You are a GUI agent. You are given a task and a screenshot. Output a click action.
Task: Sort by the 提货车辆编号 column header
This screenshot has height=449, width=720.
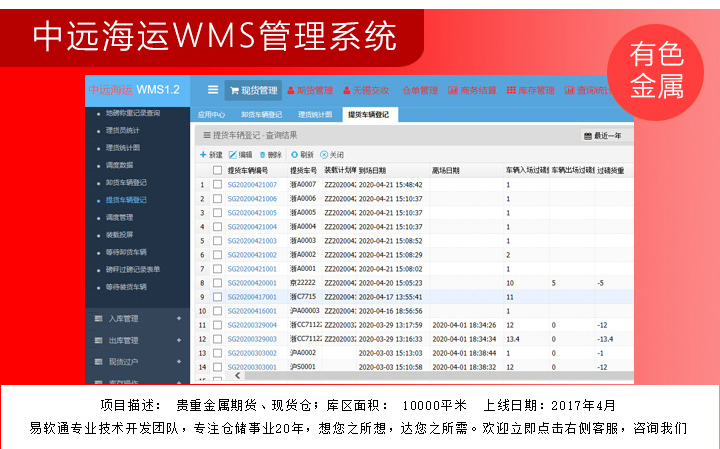(x=248, y=170)
